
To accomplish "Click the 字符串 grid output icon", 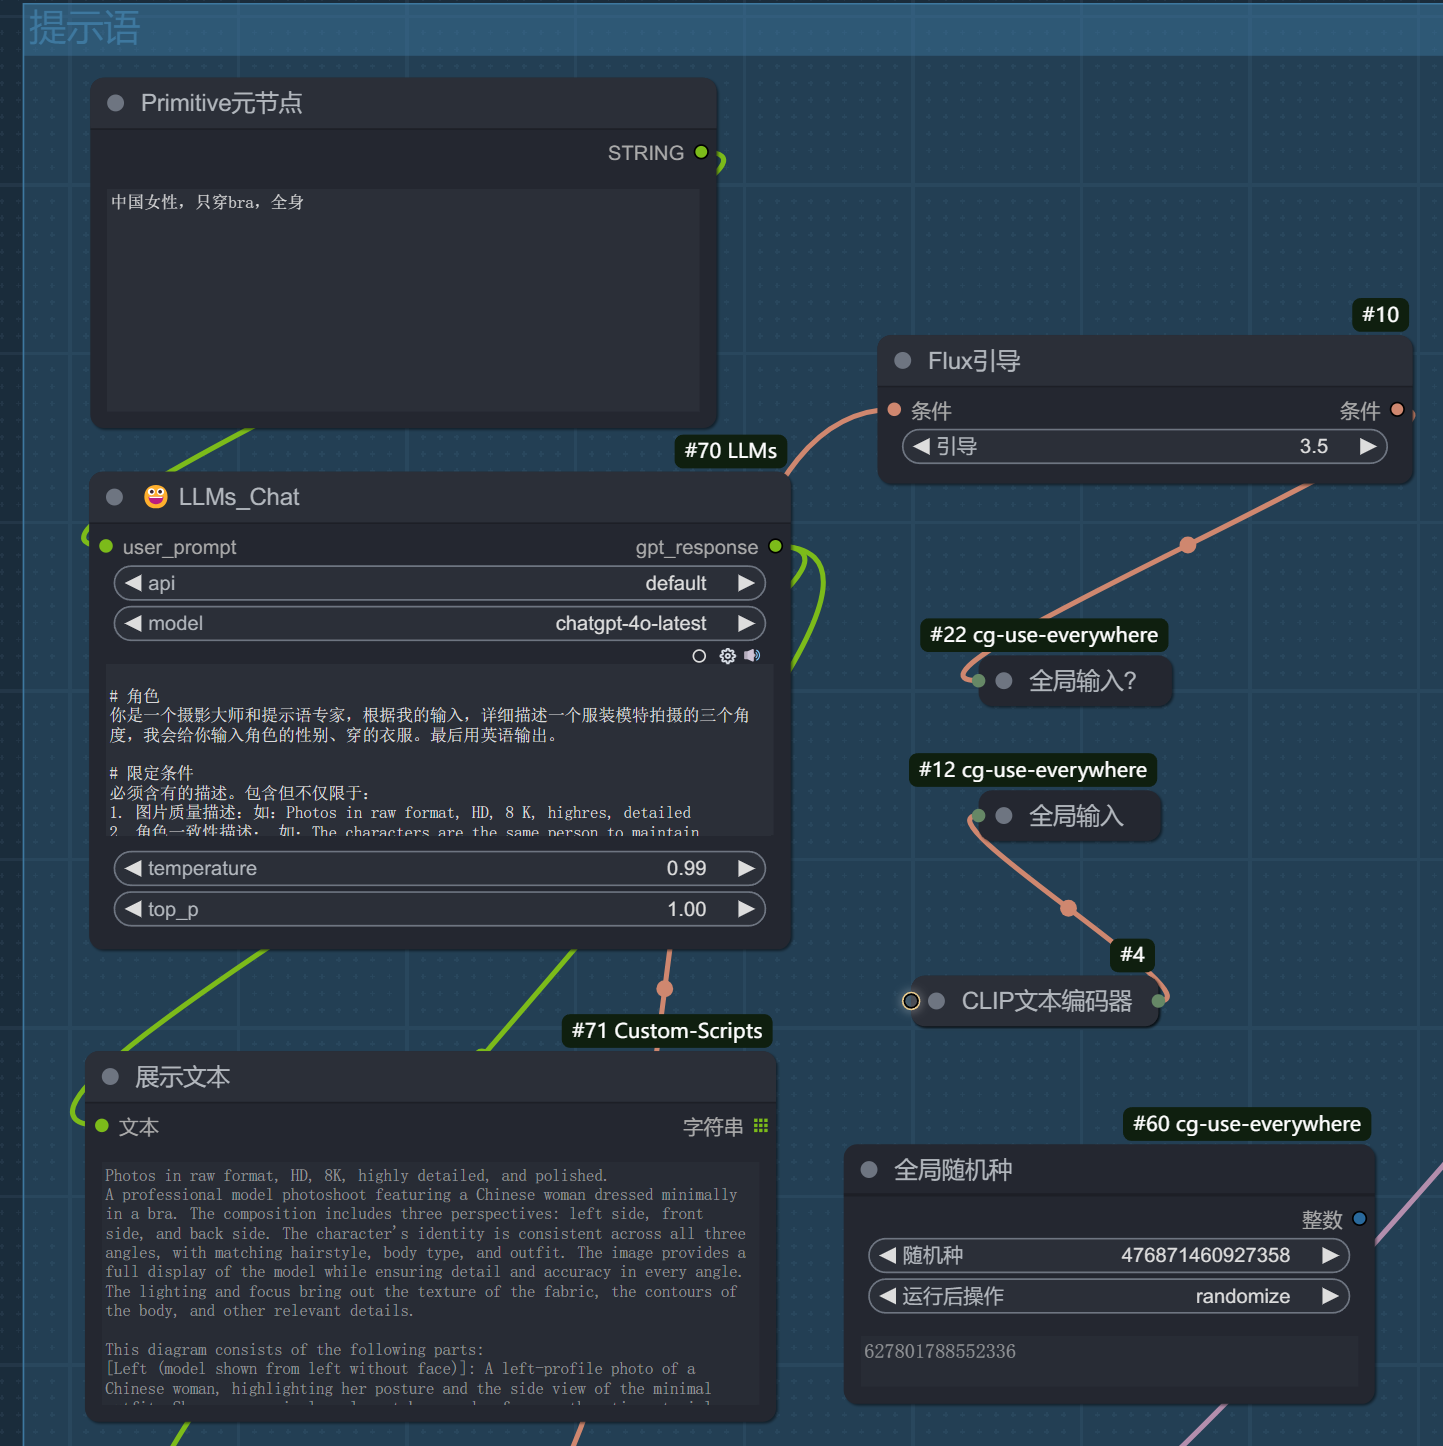I will [x=761, y=1126].
